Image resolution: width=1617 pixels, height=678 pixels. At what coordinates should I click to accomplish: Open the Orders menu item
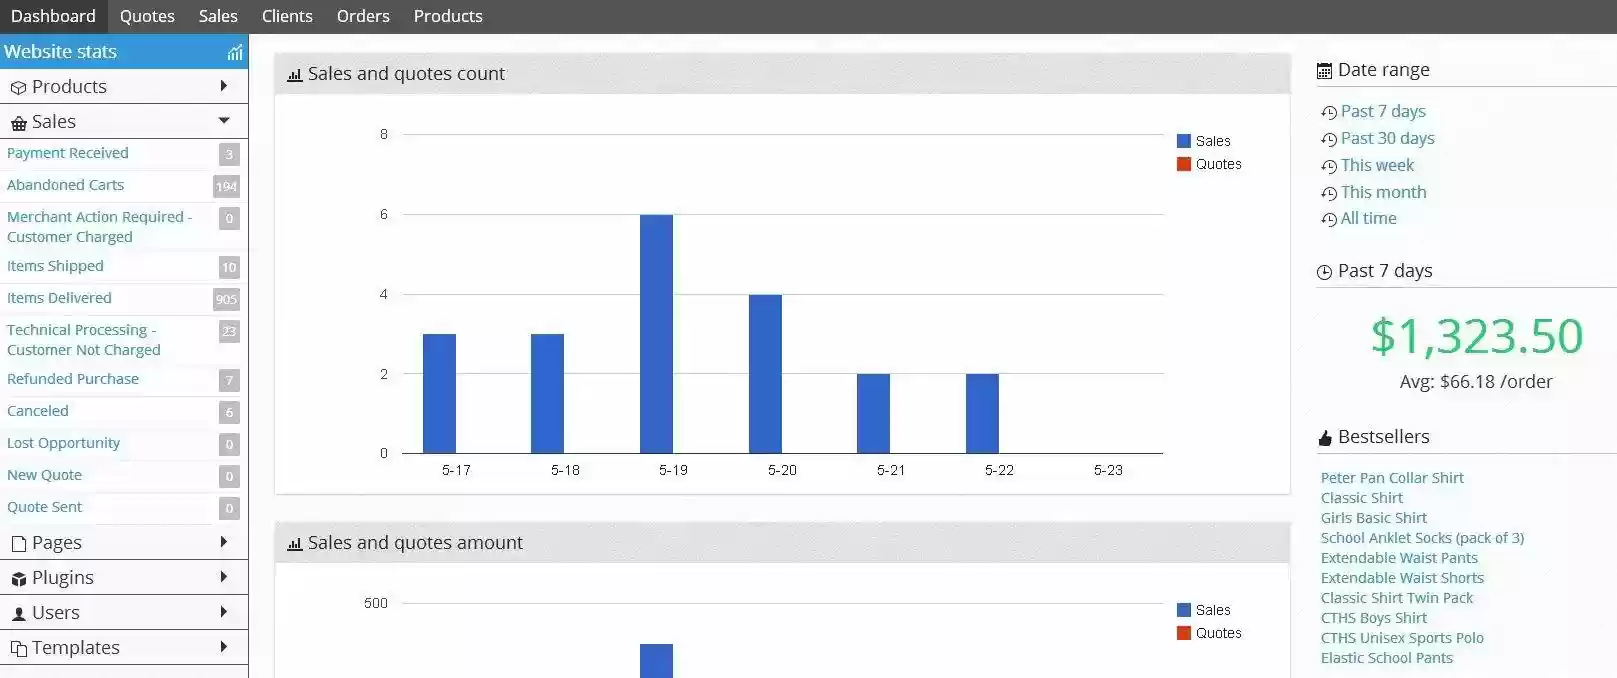[363, 16]
